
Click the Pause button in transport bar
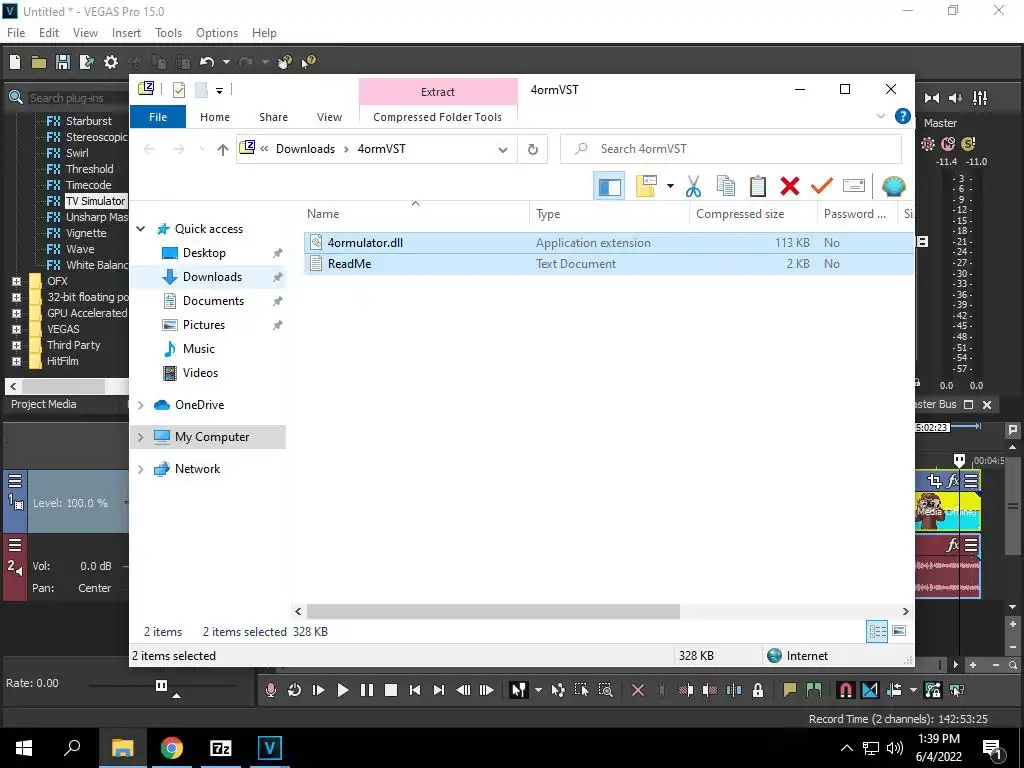click(x=366, y=690)
